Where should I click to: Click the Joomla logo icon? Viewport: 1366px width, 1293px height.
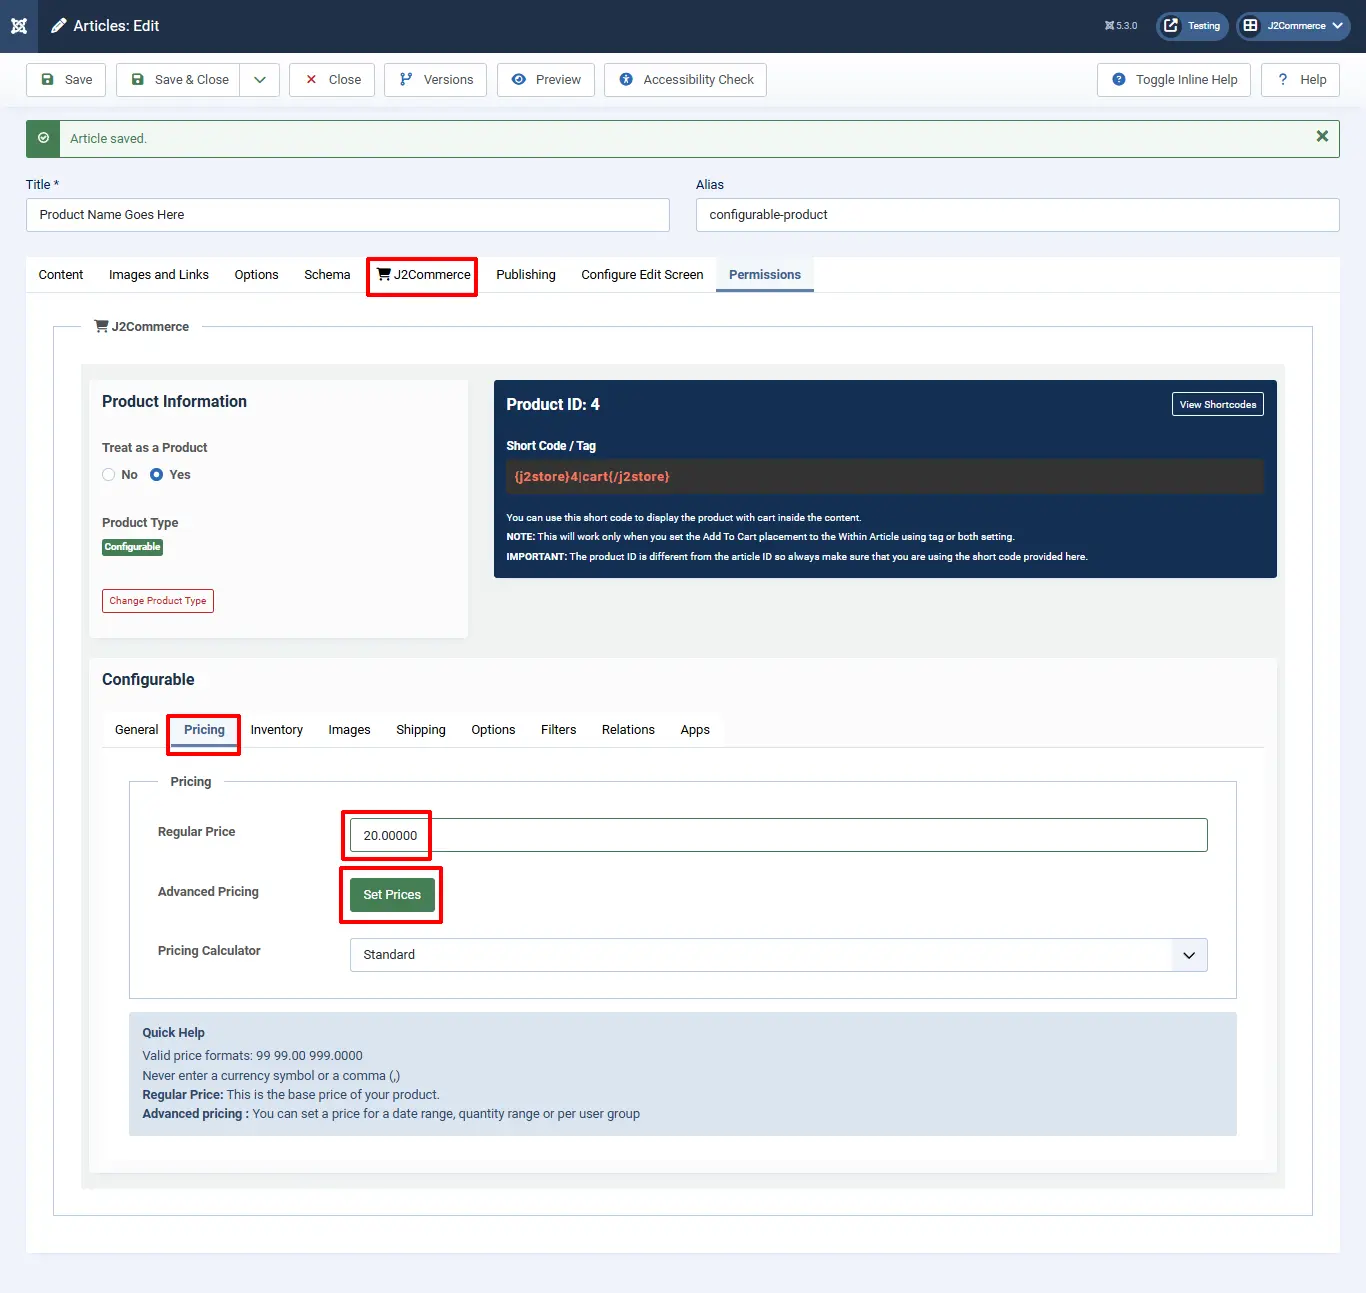19,26
